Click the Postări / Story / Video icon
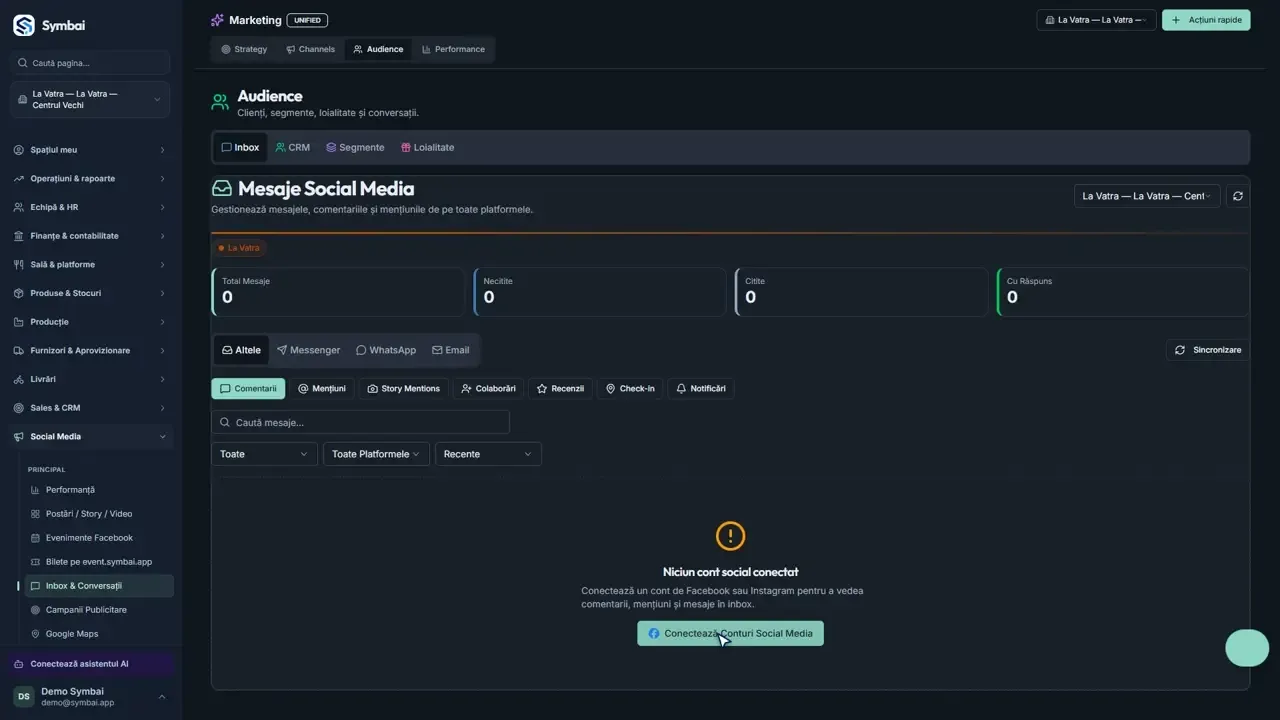The height and width of the screenshot is (720, 1280). tap(36, 514)
